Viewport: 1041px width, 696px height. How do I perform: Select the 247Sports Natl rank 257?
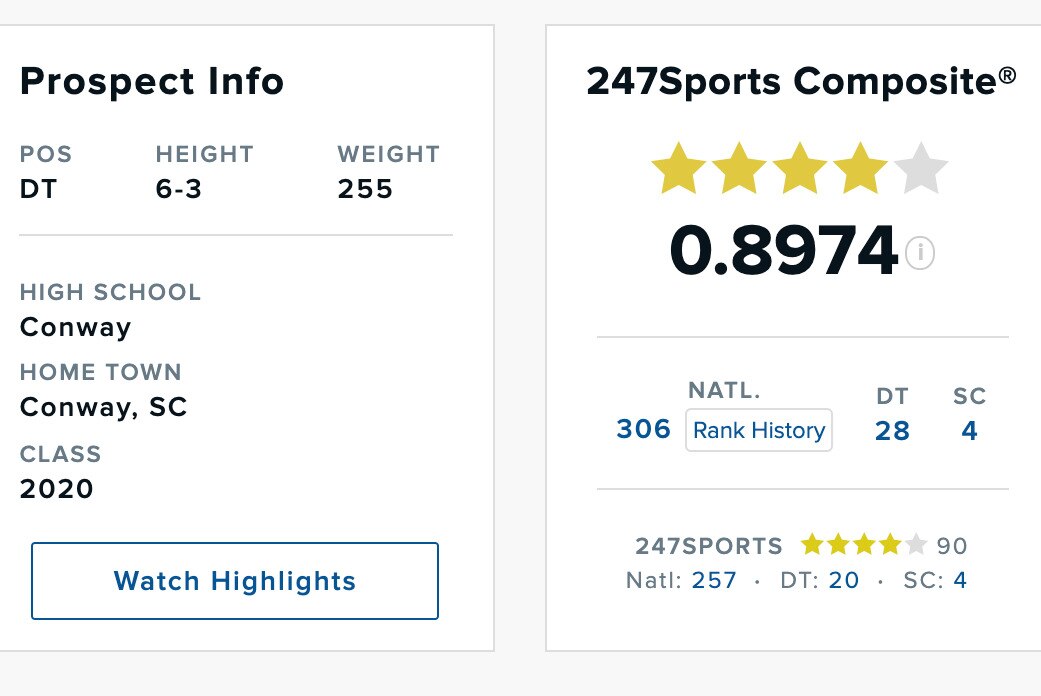(714, 580)
